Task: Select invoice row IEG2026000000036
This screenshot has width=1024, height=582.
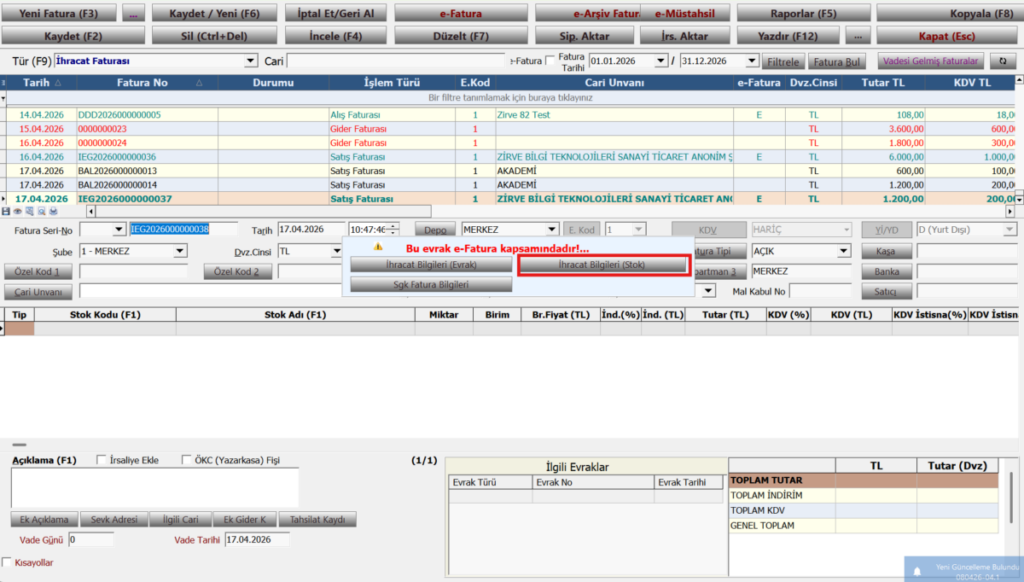Action: pyautogui.click(x=509, y=157)
